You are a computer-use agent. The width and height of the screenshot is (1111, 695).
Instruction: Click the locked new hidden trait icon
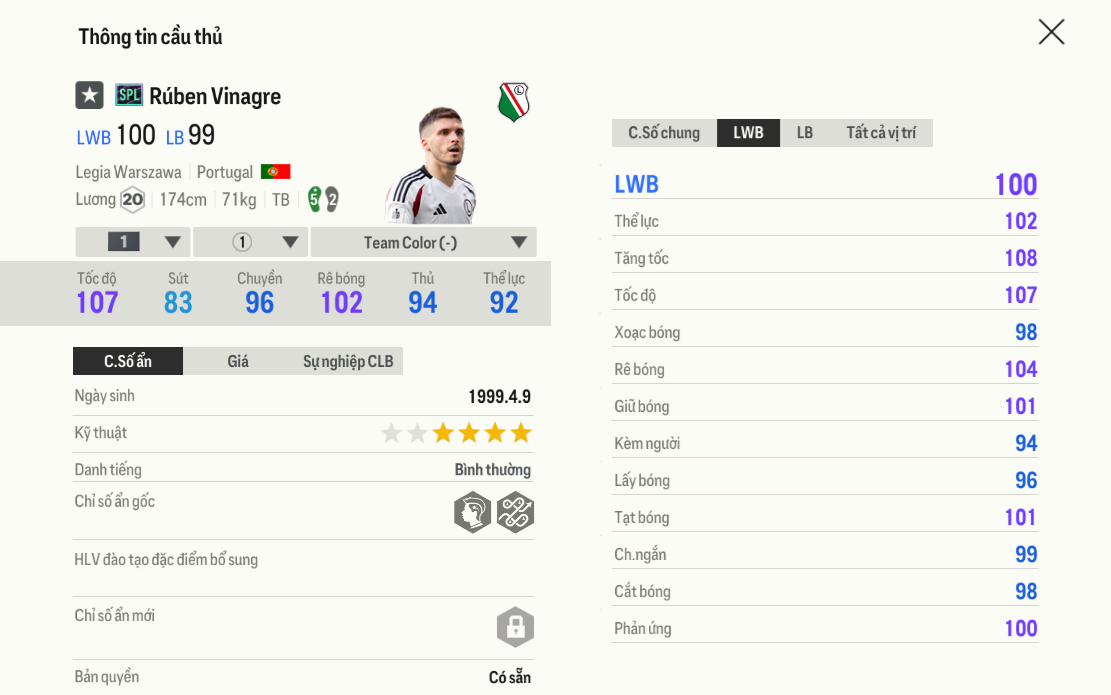pyautogui.click(x=515, y=627)
